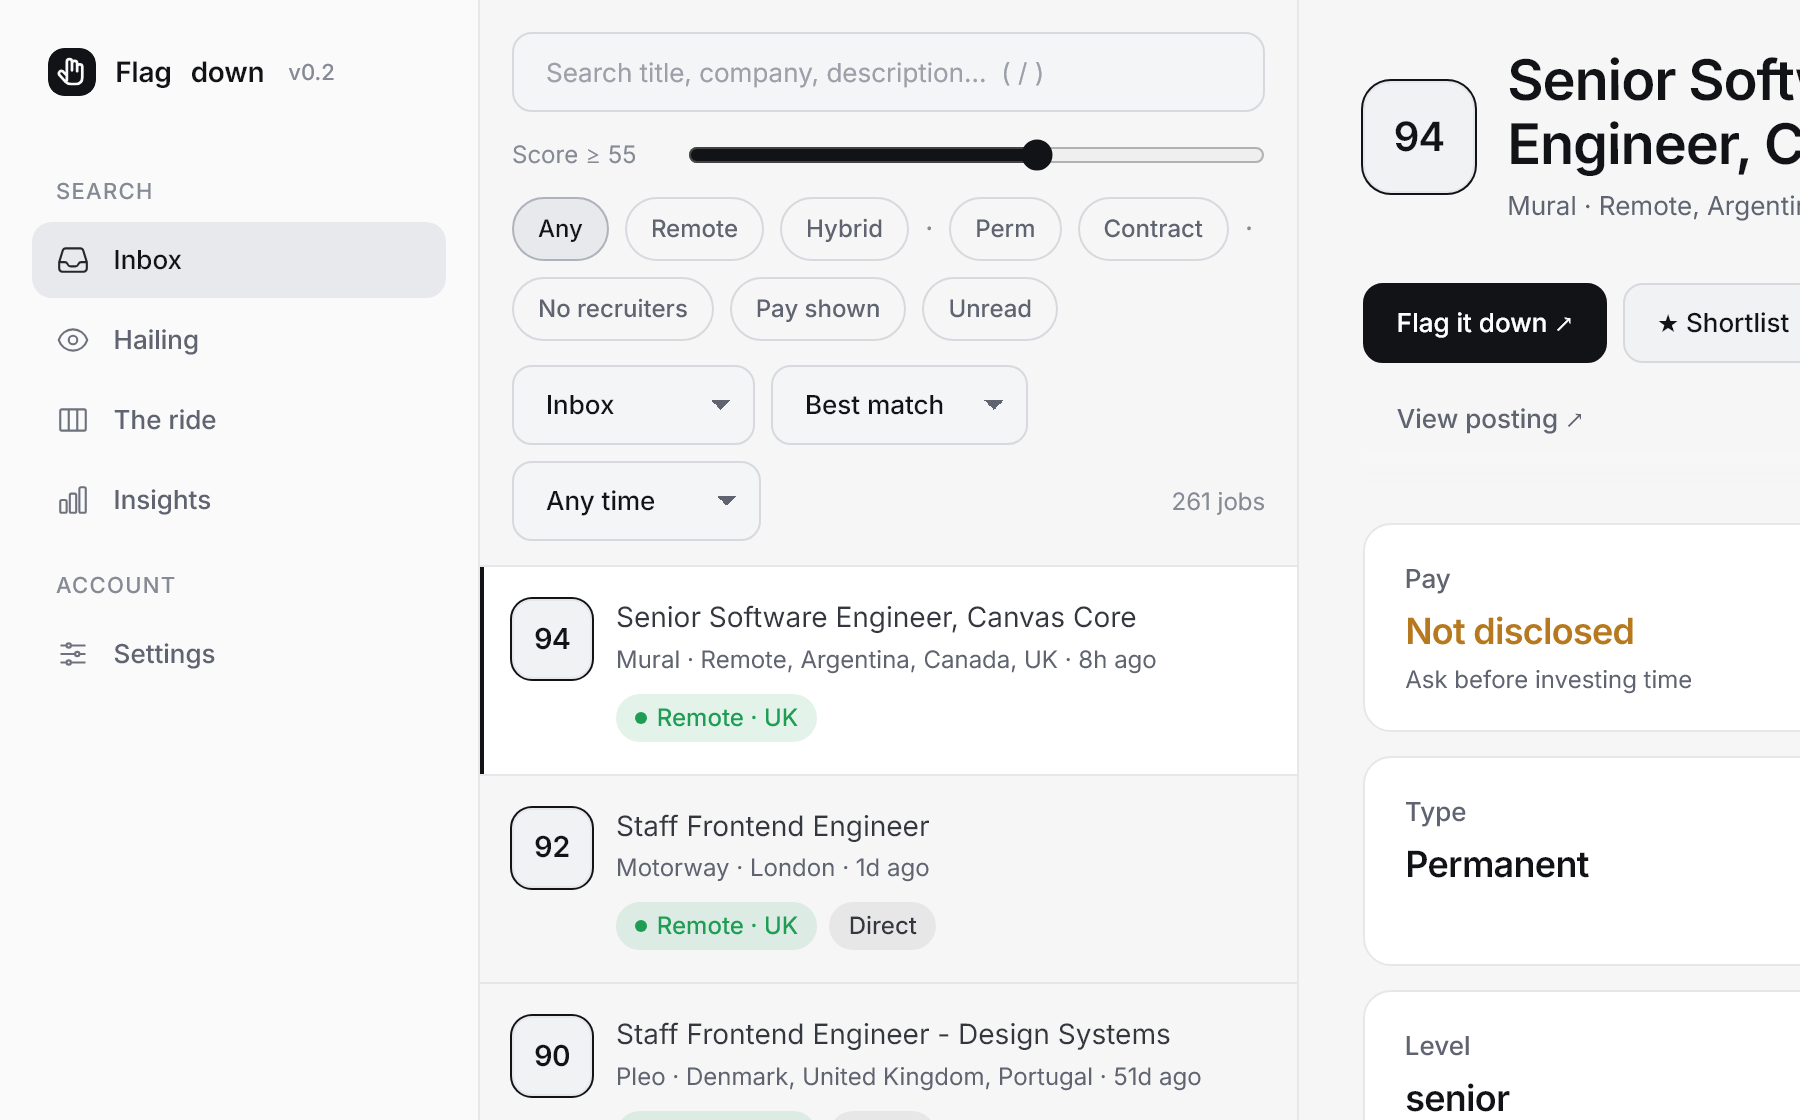Click the 261 jobs count
1800x1120 pixels.
tap(1218, 502)
